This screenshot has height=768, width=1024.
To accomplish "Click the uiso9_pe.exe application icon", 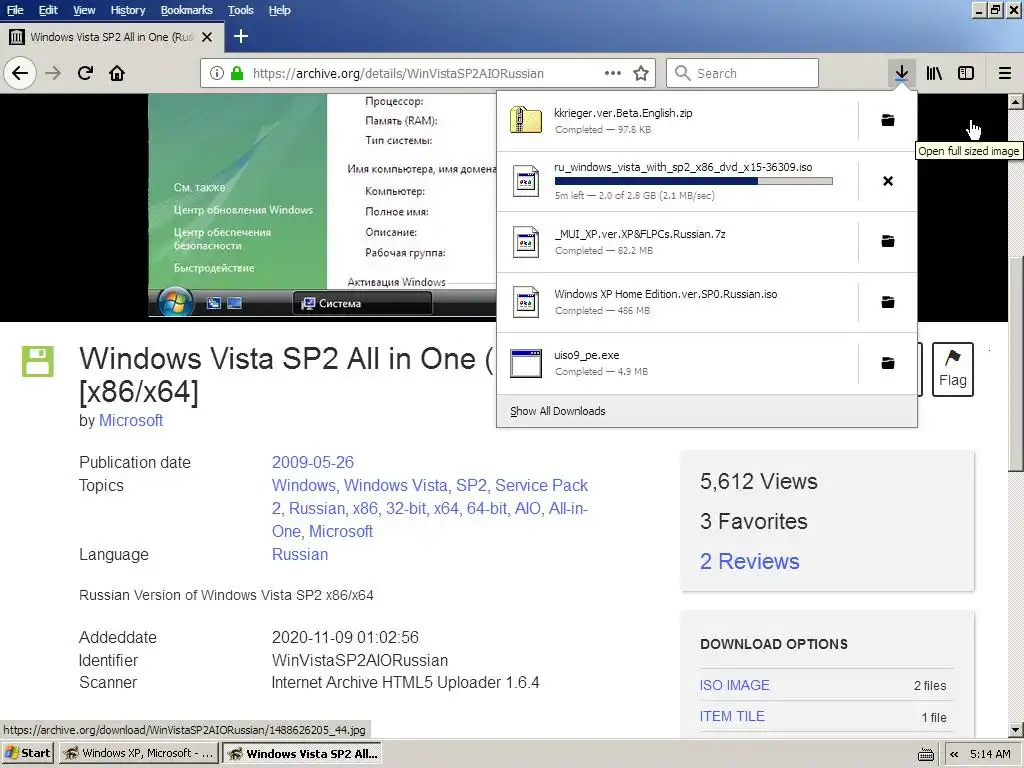I will tap(526, 363).
